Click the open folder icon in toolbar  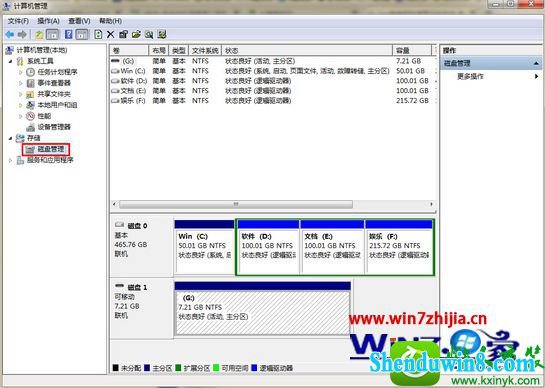[136, 34]
